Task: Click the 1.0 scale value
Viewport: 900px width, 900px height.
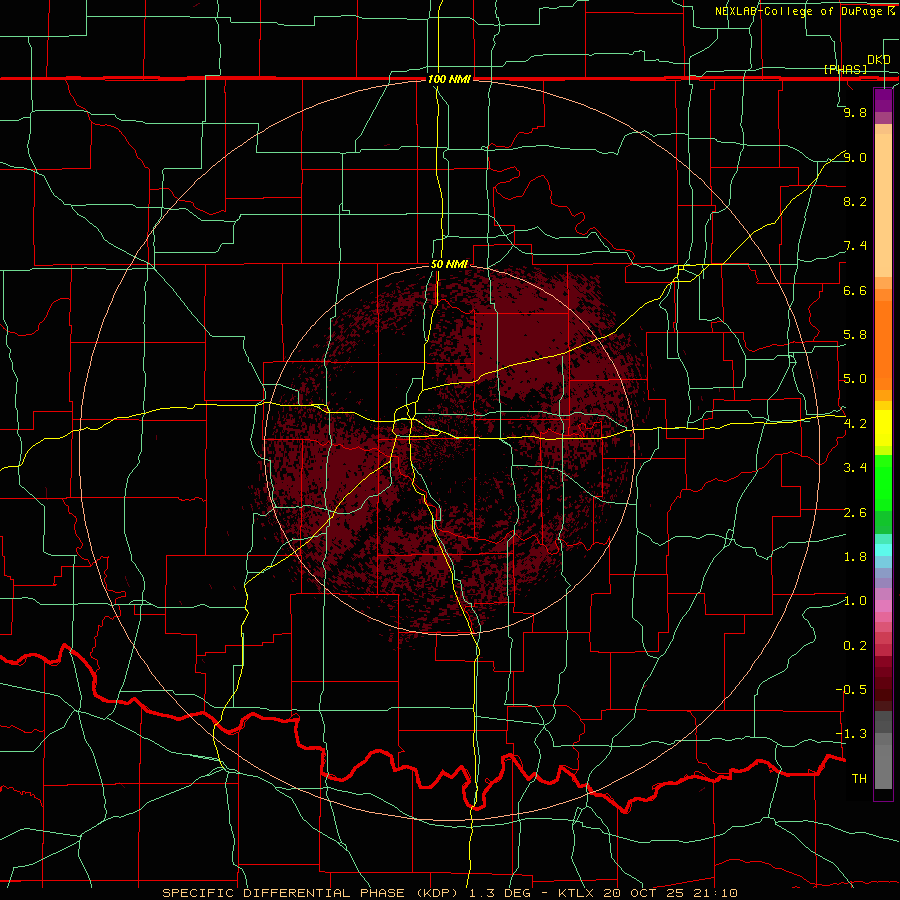Action: (855, 601)
